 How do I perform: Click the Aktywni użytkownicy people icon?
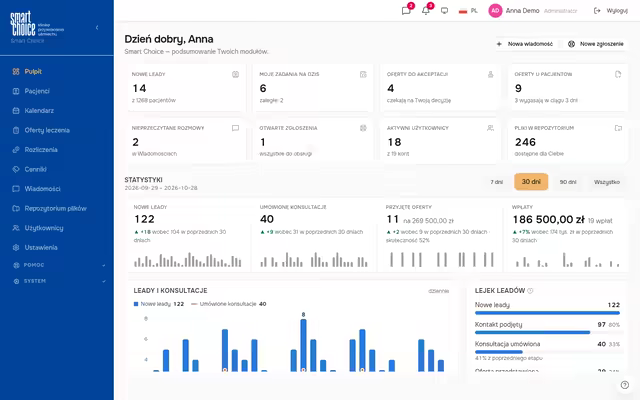[x=491, y=128]
